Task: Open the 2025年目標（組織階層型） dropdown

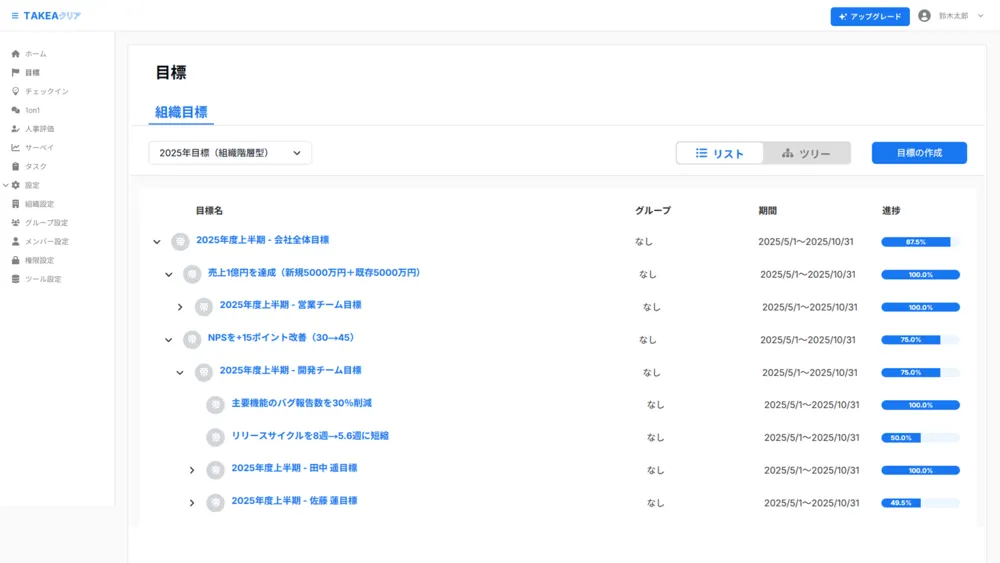Action: click(x=230, y=153)
